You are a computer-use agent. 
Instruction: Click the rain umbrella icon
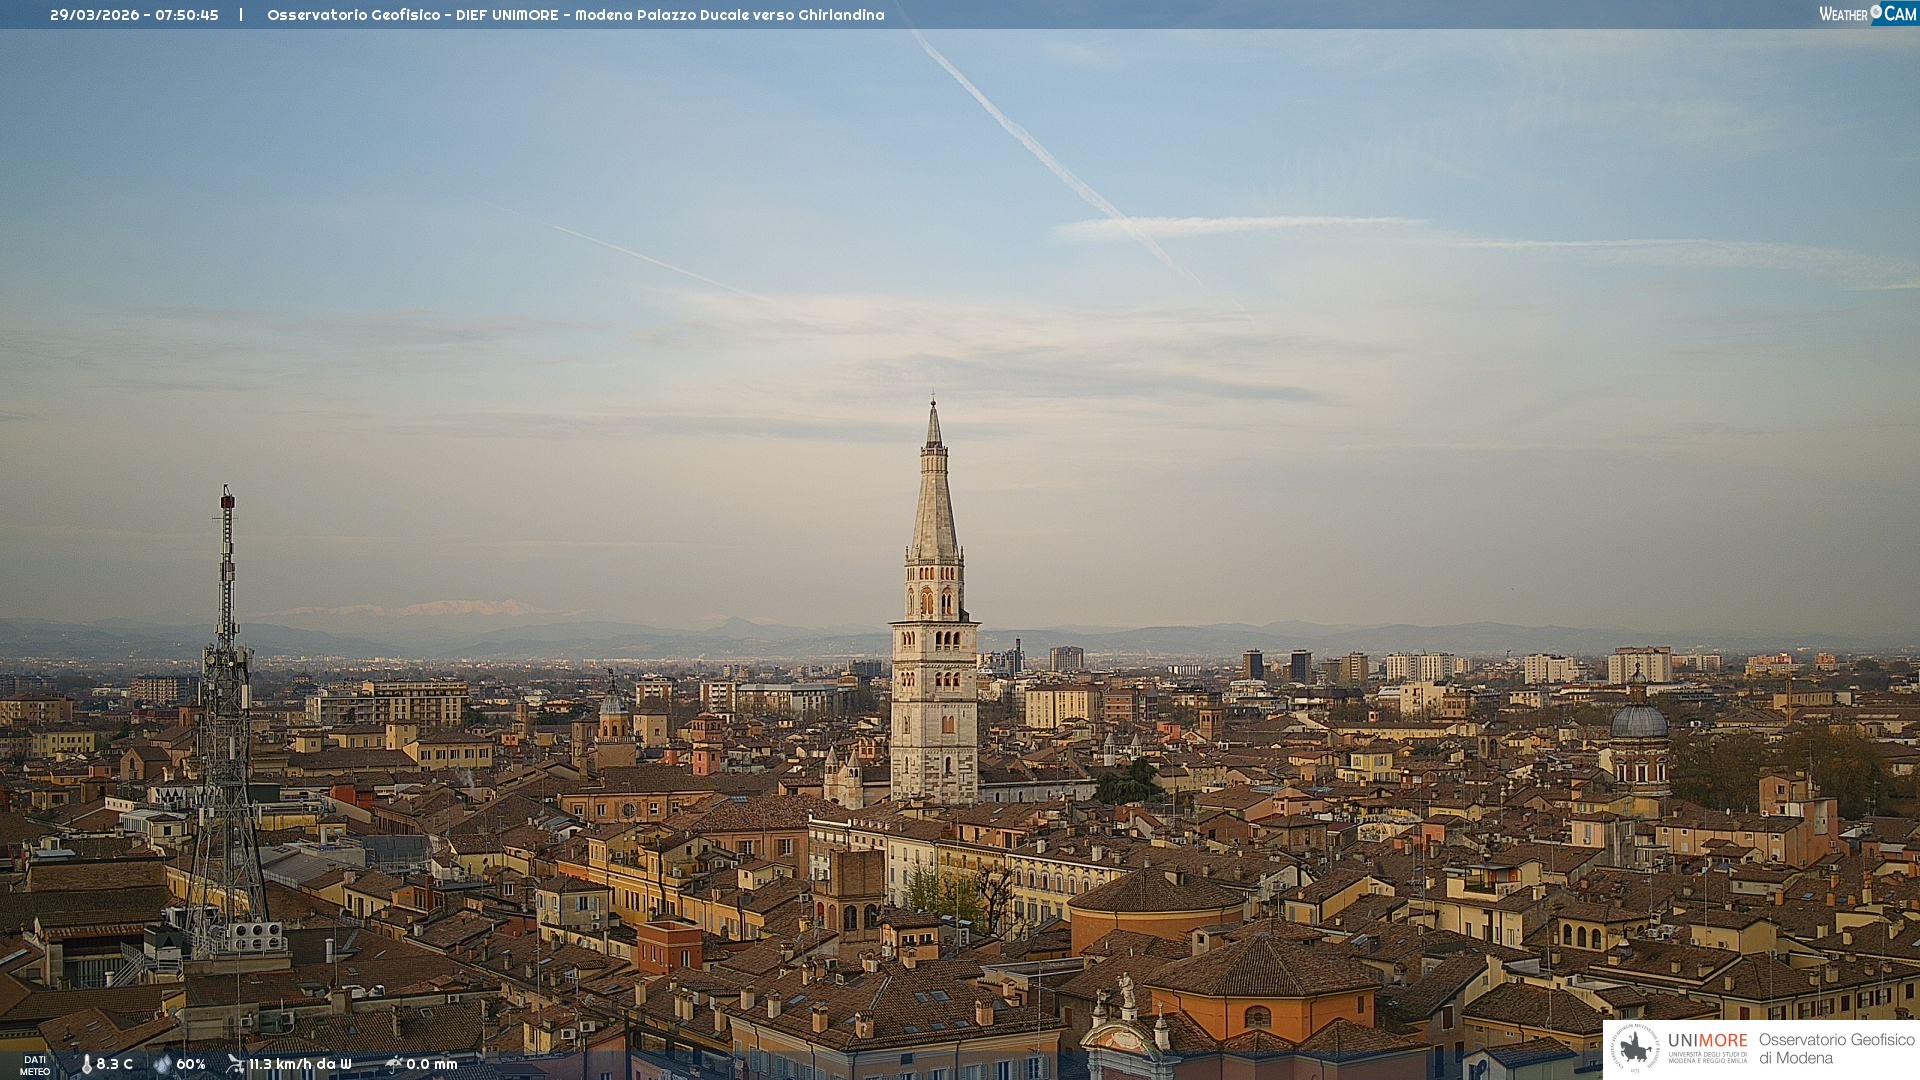point(393,1064)
